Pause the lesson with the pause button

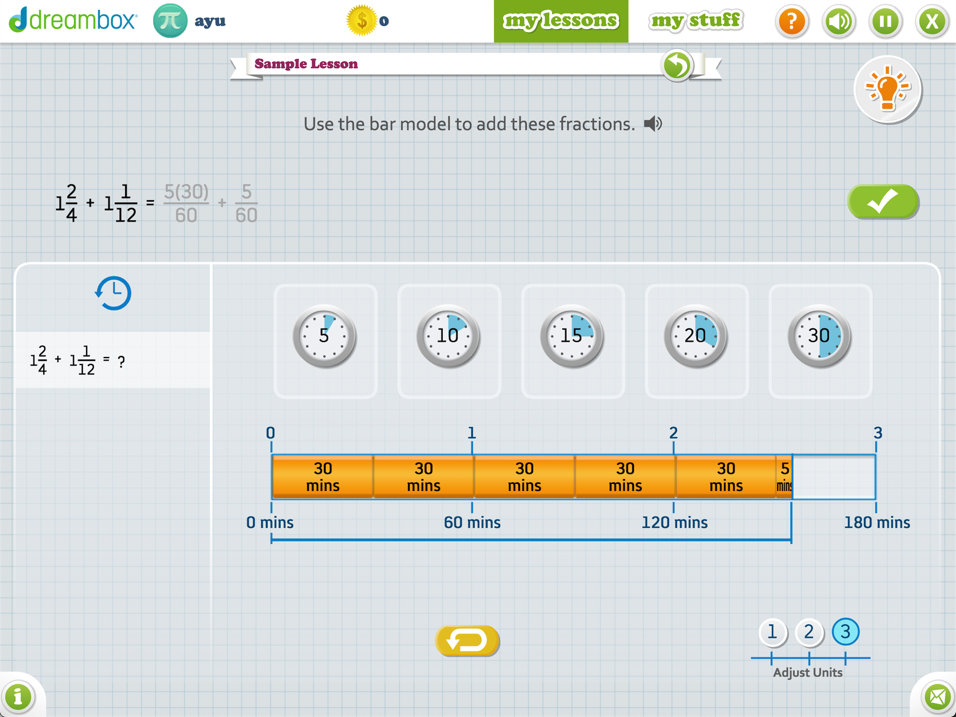885,21
